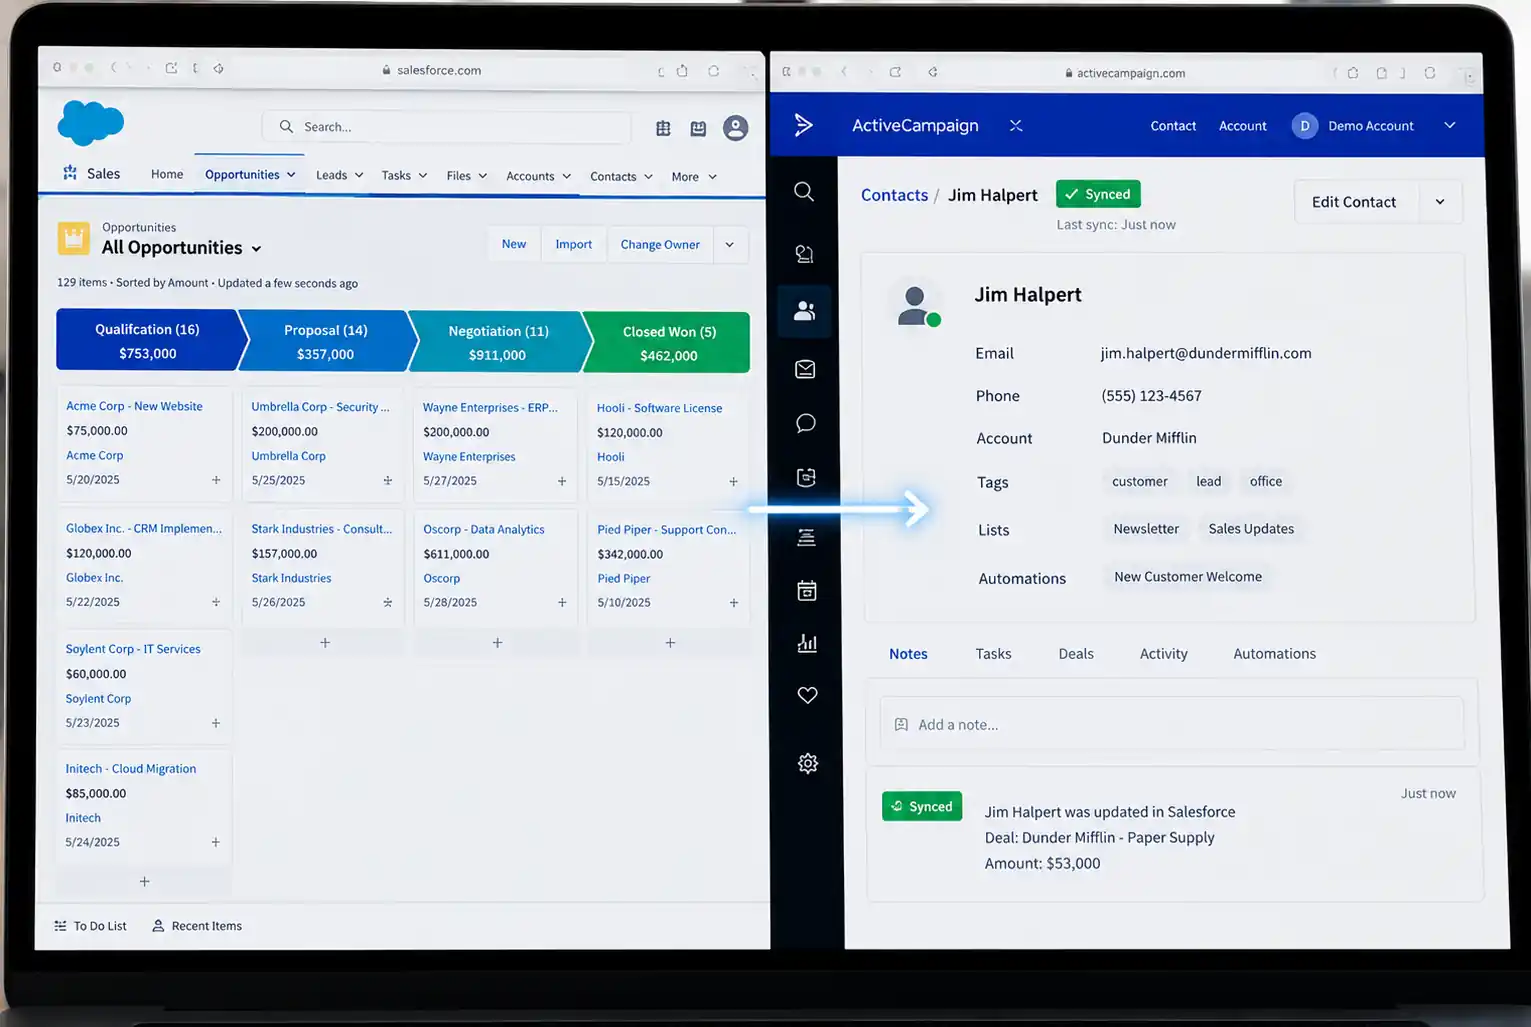The image size is (1531, 1027).
Task: Expand the Tasks menu chevron
Action: coord(423,175)
